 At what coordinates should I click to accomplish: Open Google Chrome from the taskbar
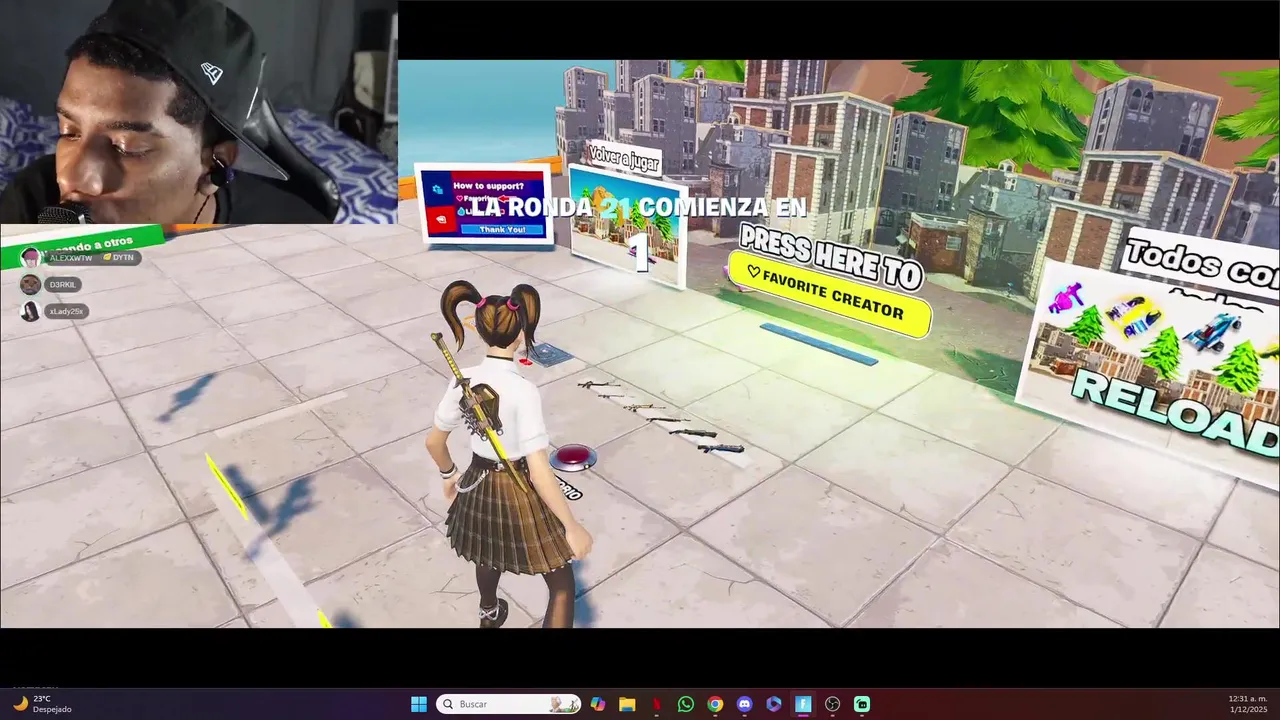pos(715,704)
